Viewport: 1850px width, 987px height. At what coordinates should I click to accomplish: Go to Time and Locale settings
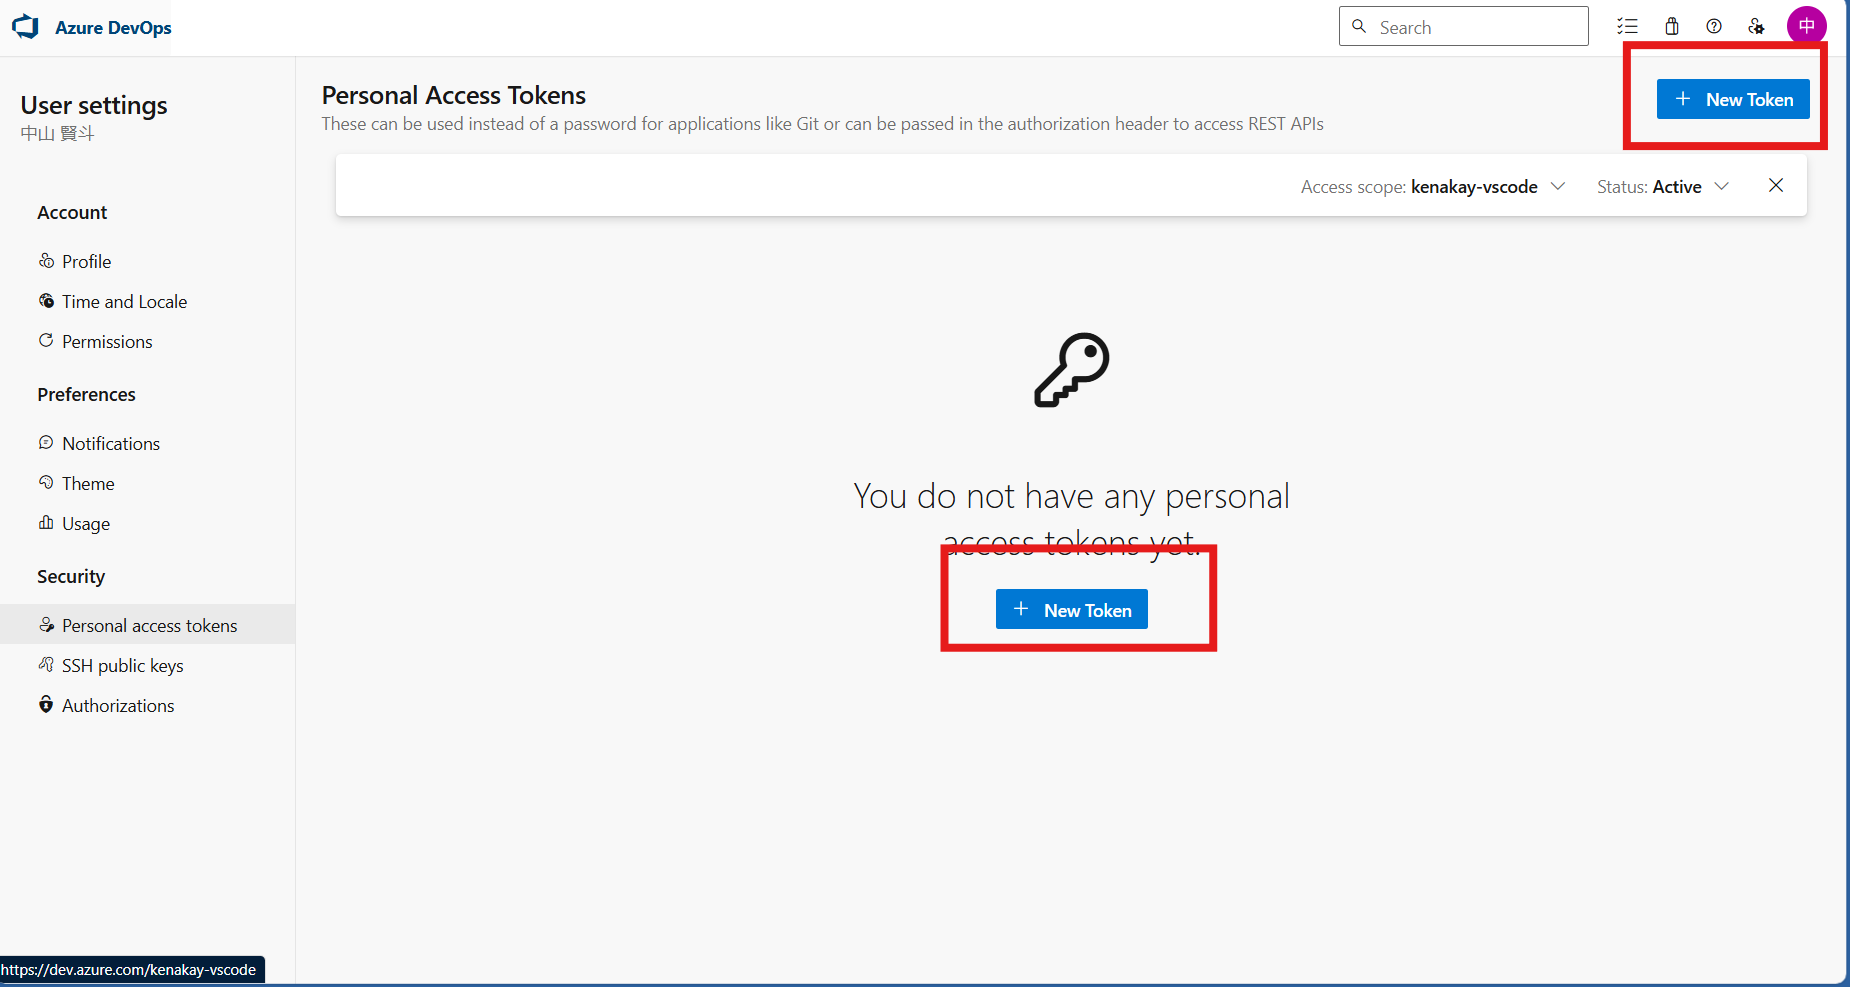point(124,302)
